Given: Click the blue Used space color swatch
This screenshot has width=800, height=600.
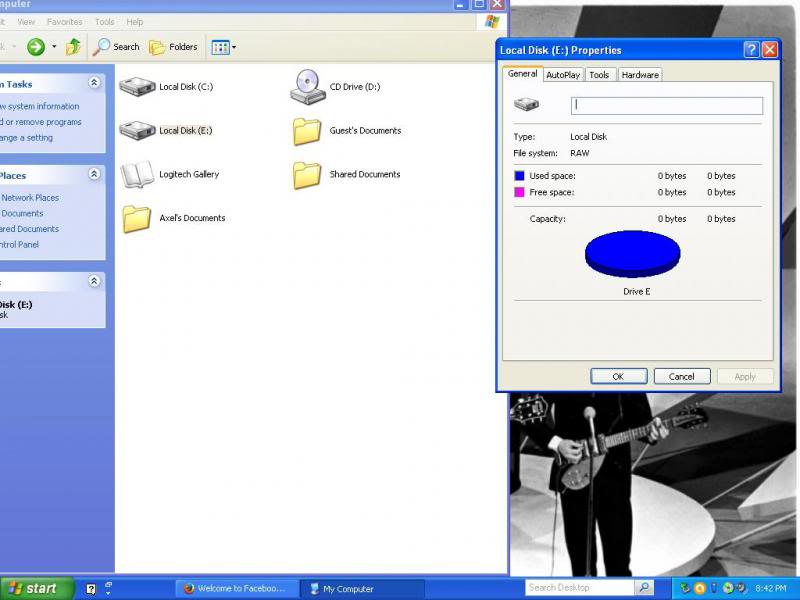Looking at the screenshot, I should [x=519, y=176].
